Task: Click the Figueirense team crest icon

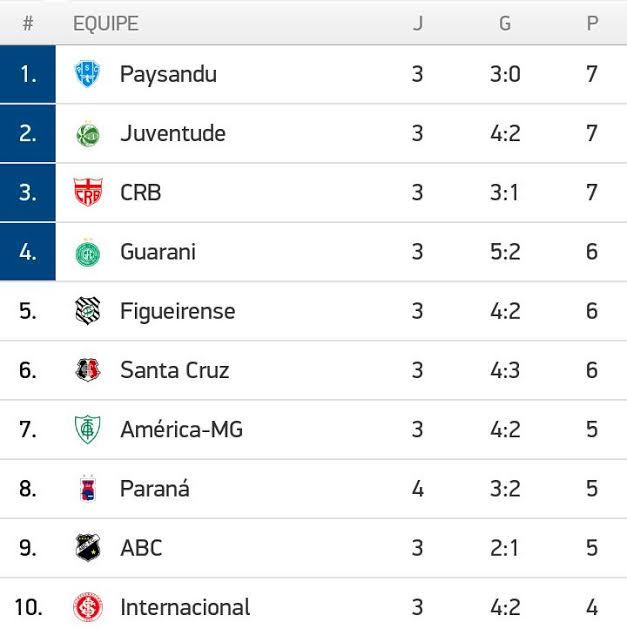Action: pos(88,311)
